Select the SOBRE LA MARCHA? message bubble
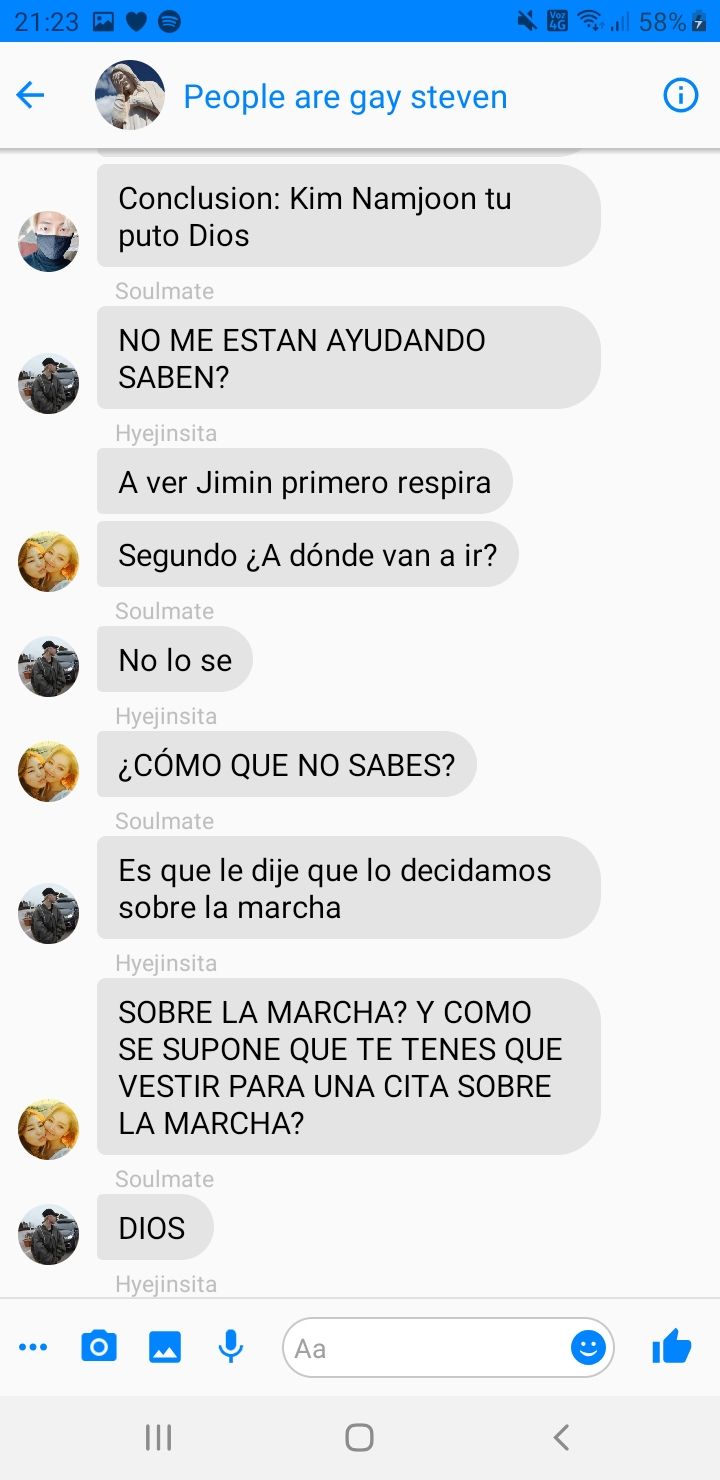 pyautogui.click(x=348, y=1066)
